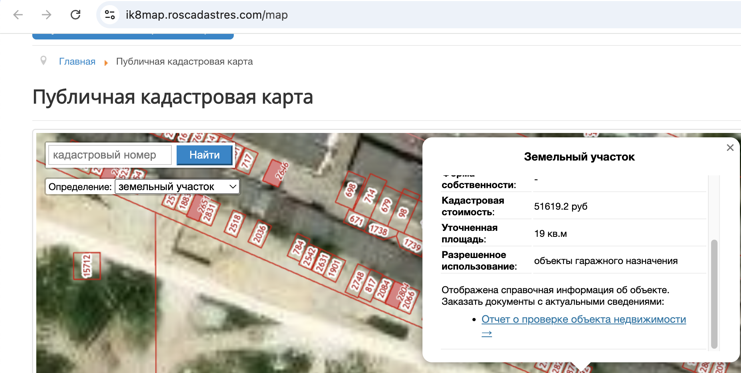
Task: Click Публичная кадастровая карта breadcrumb text
Action: pyautogui.click(x=184, y=61)
